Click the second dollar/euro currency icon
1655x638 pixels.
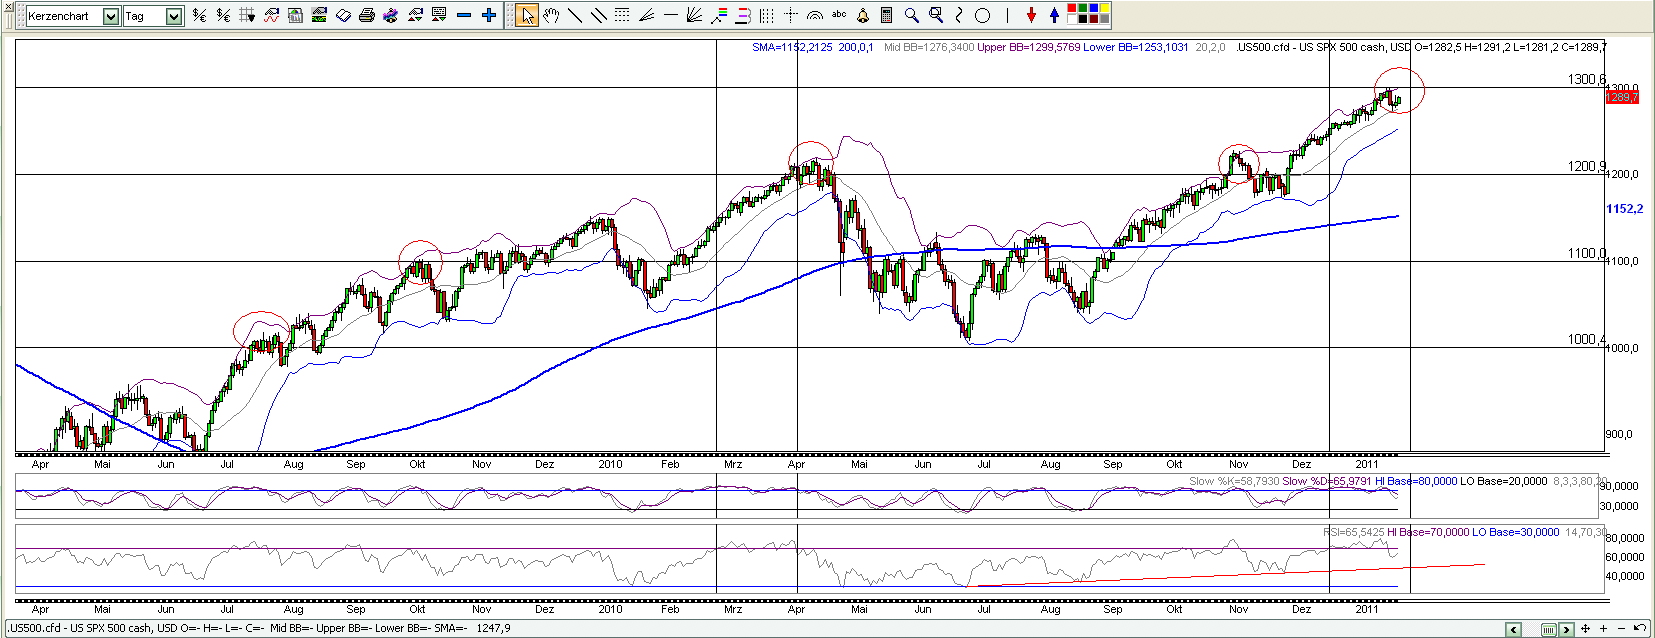click(223, 15)
